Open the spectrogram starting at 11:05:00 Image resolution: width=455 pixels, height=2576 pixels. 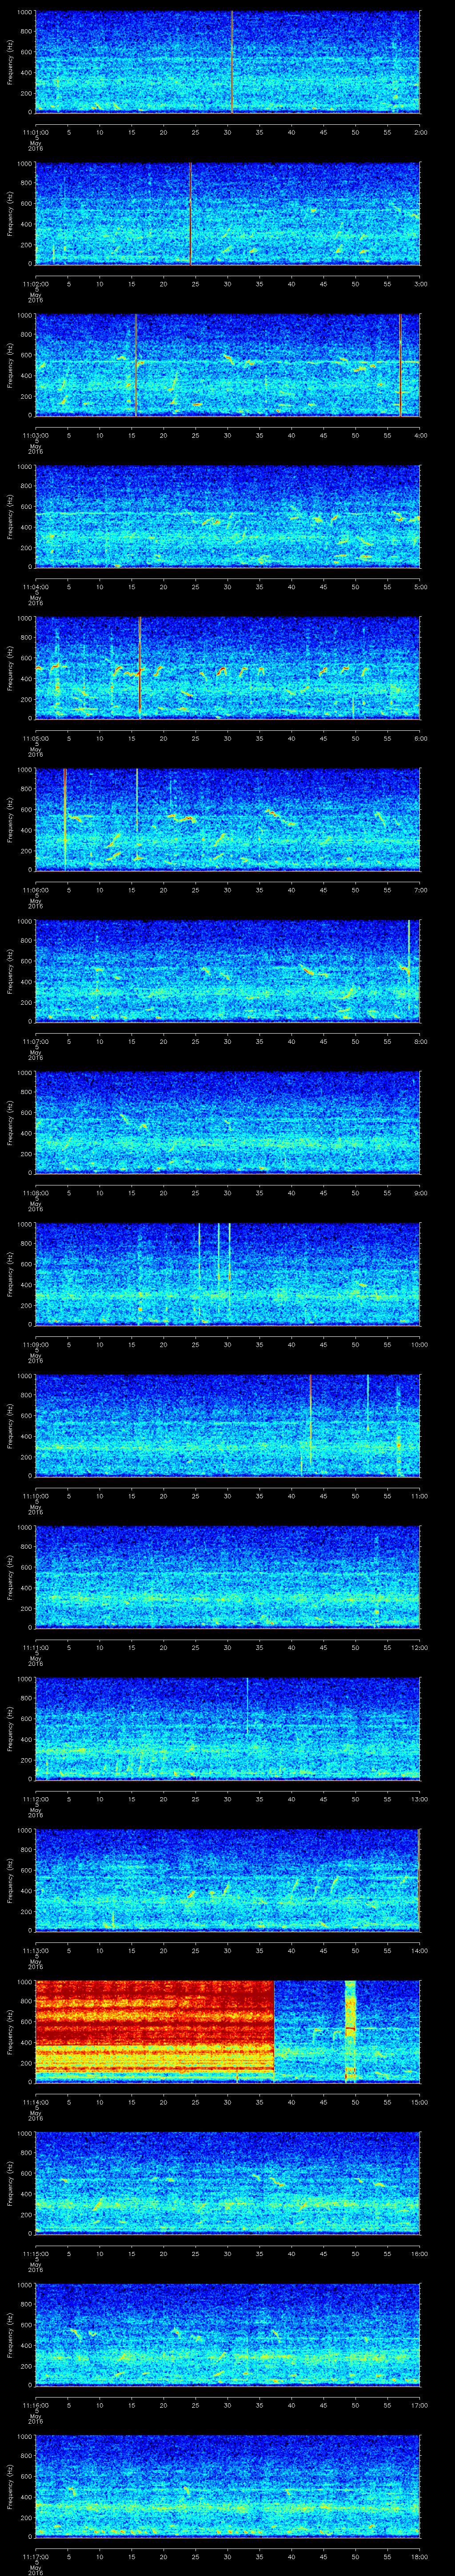click(x=228, y=668)
